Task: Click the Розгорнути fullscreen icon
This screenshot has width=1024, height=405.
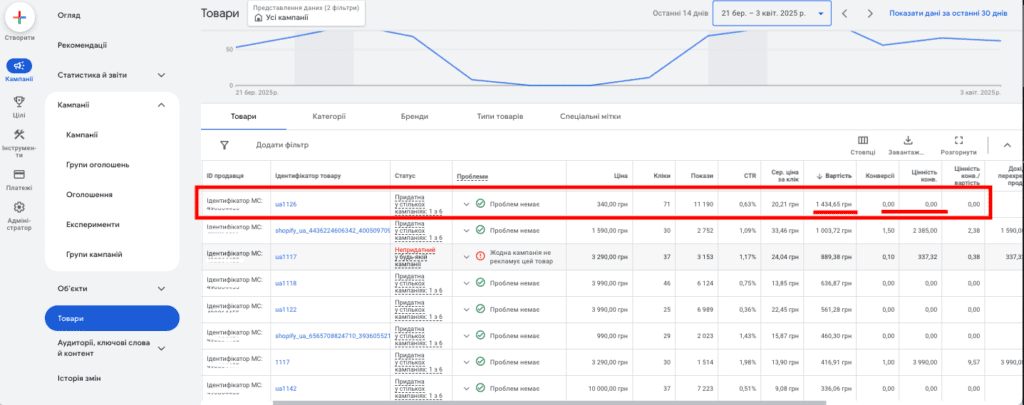Action: (959, 140)
